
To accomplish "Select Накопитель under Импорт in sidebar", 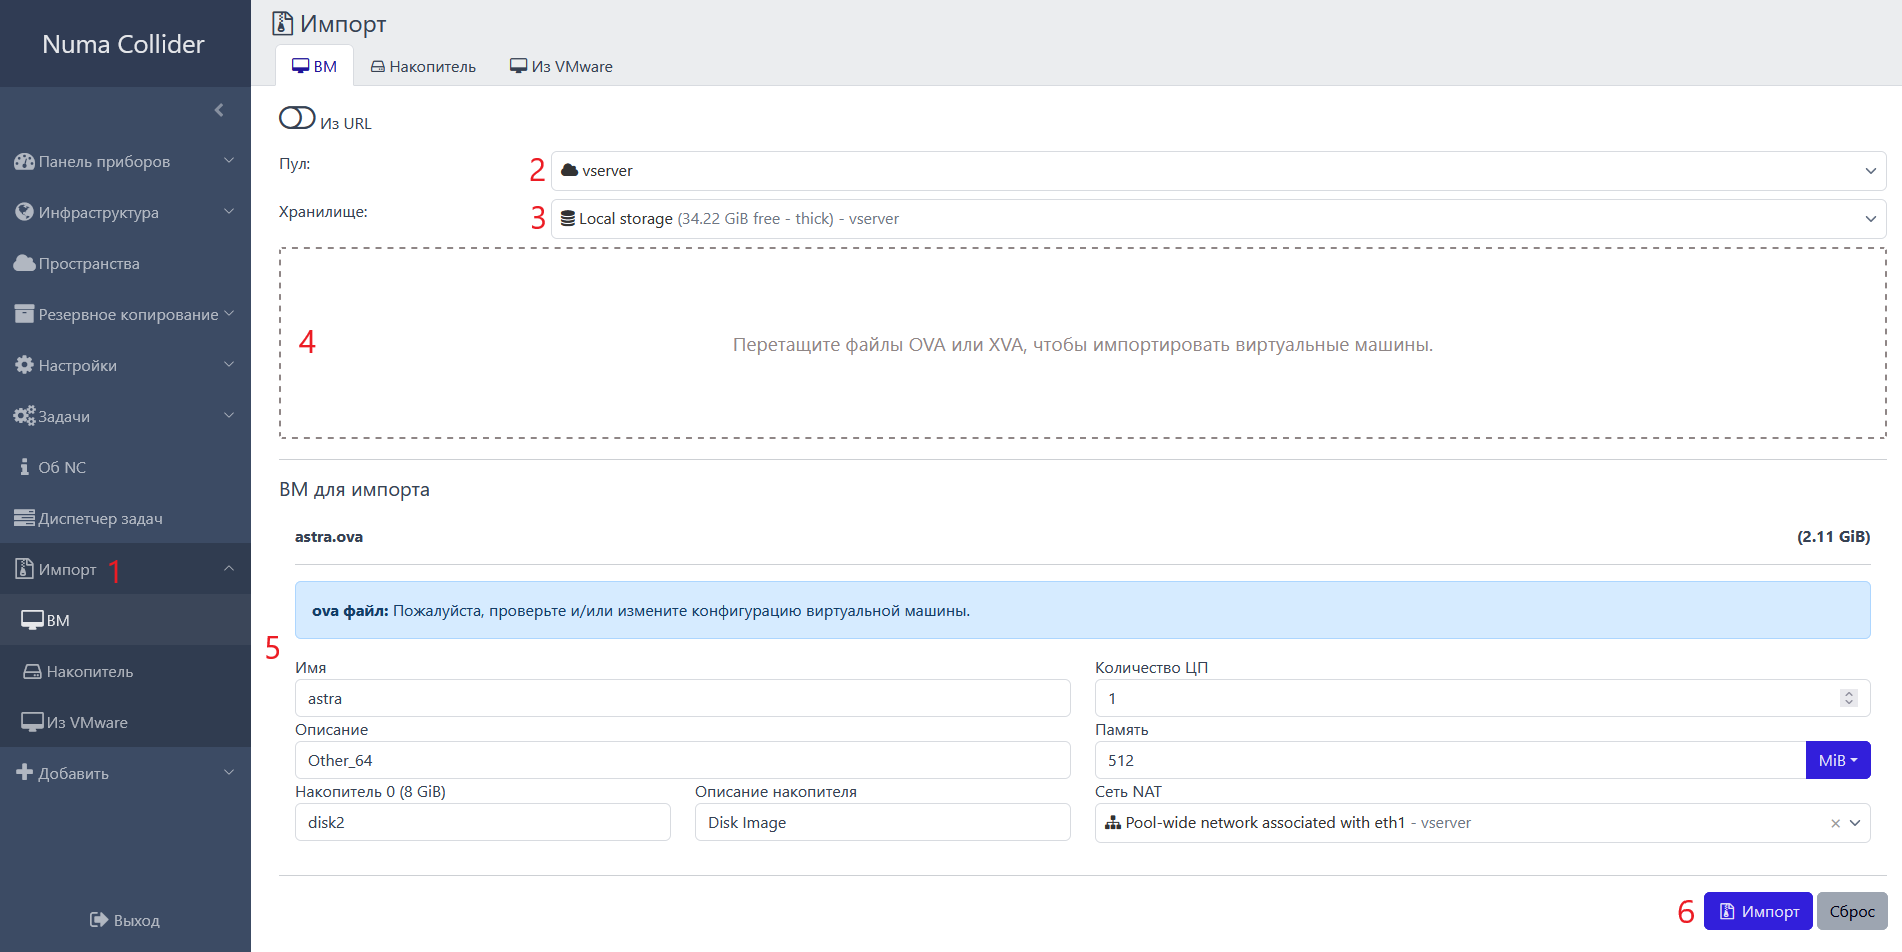I will 125,671.
